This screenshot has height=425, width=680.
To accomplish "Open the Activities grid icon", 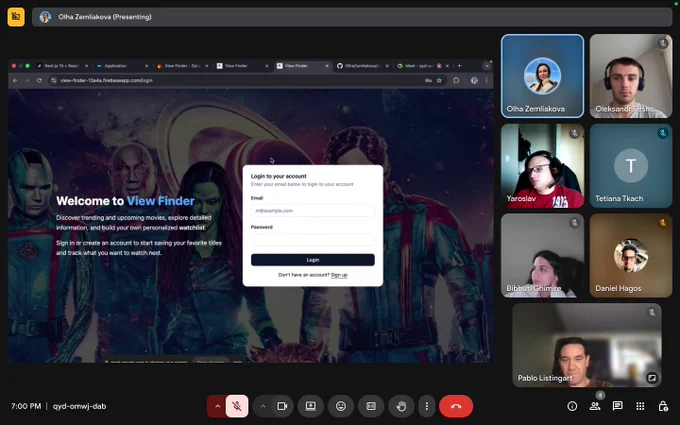I will pyautogui.click(x=640, y=406).
